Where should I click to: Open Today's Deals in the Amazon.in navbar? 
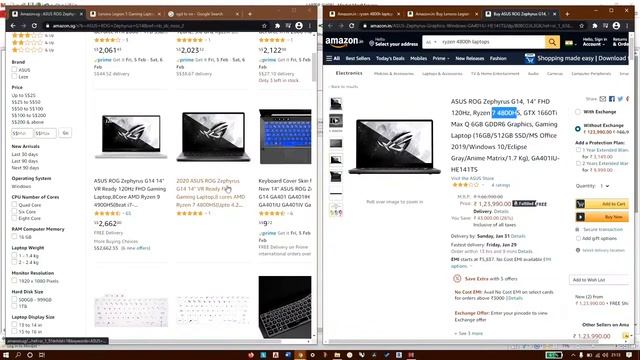point(390,58)
